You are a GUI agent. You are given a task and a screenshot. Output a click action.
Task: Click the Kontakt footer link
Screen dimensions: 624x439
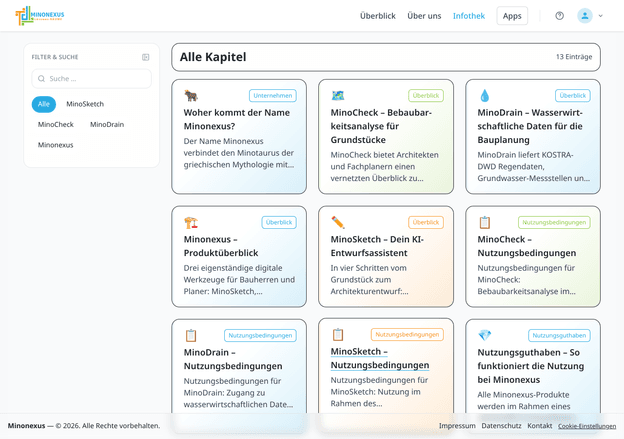(540, 426)
